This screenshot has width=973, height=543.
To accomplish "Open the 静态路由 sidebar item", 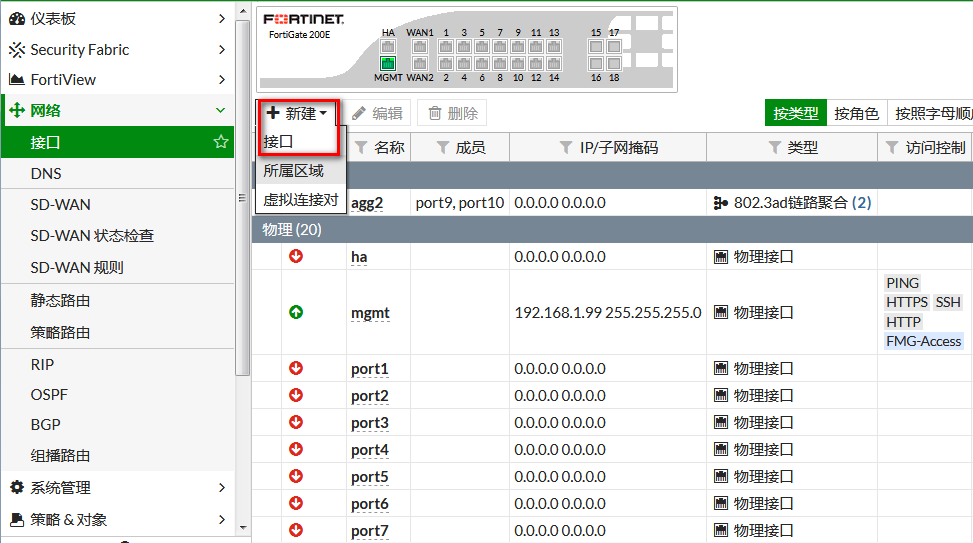I will click(x=61, y=300).
